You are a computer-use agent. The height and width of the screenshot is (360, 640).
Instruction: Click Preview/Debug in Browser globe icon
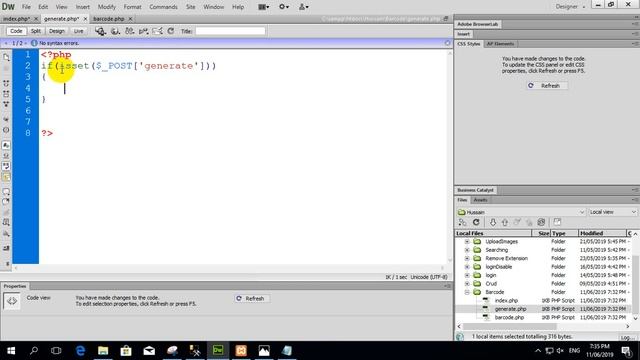point(115,31)
